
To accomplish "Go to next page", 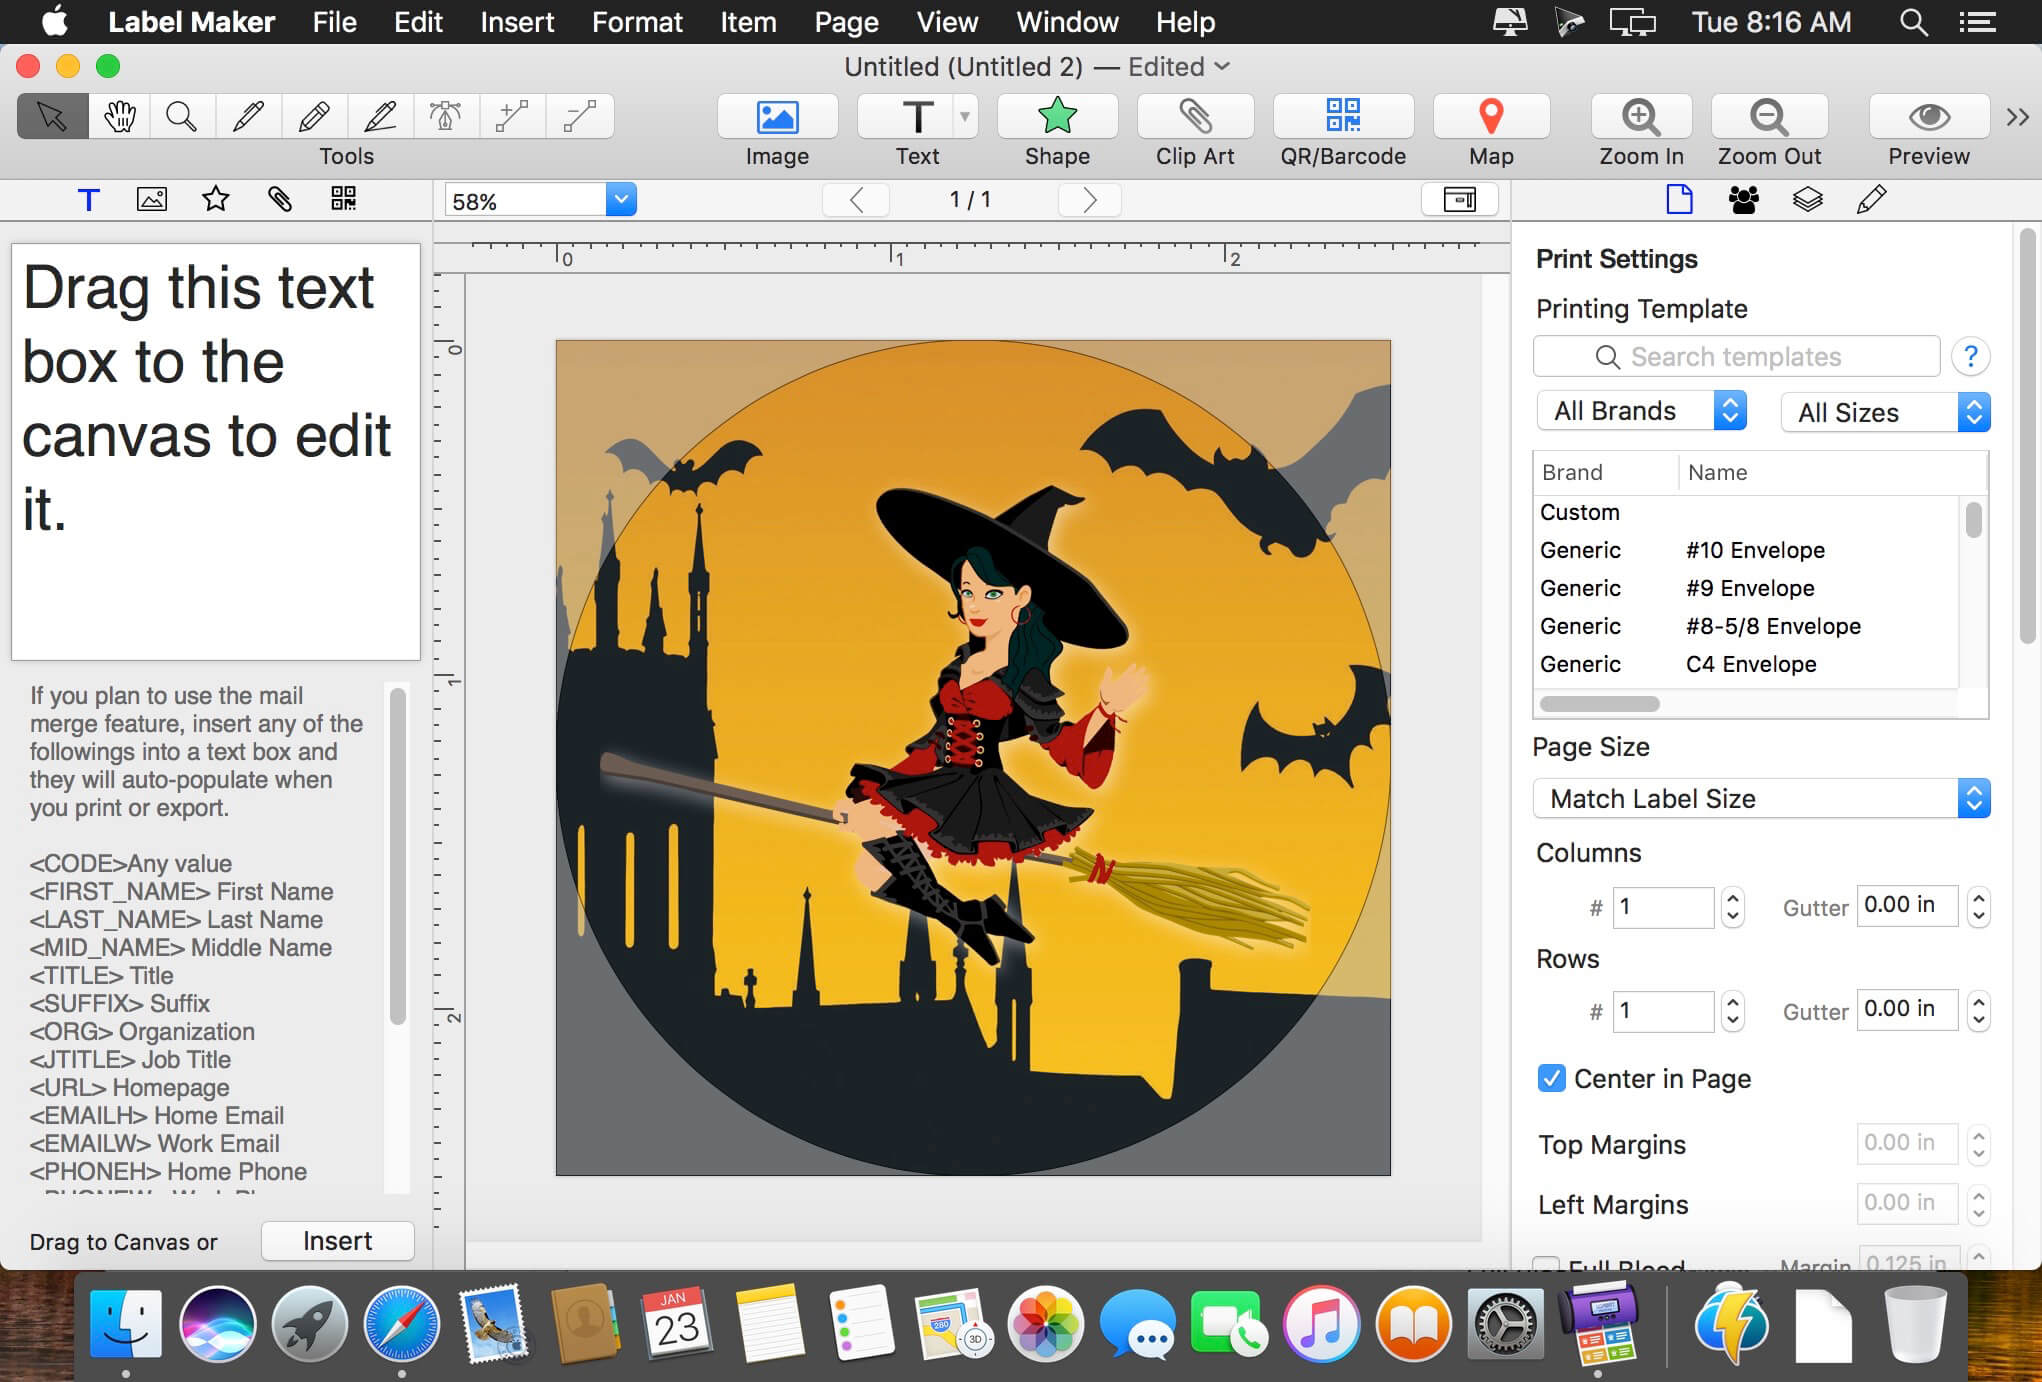I will pyautogui.click(x=1089, y=200).
